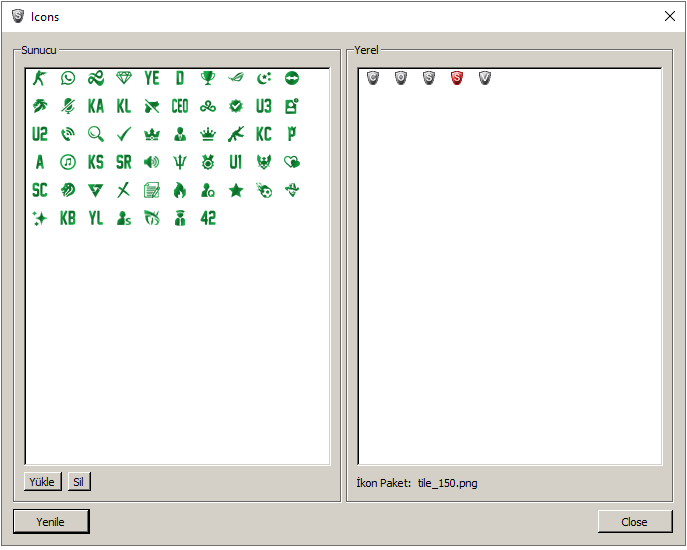Select the plain checkmark icon

tap(124, 135)
